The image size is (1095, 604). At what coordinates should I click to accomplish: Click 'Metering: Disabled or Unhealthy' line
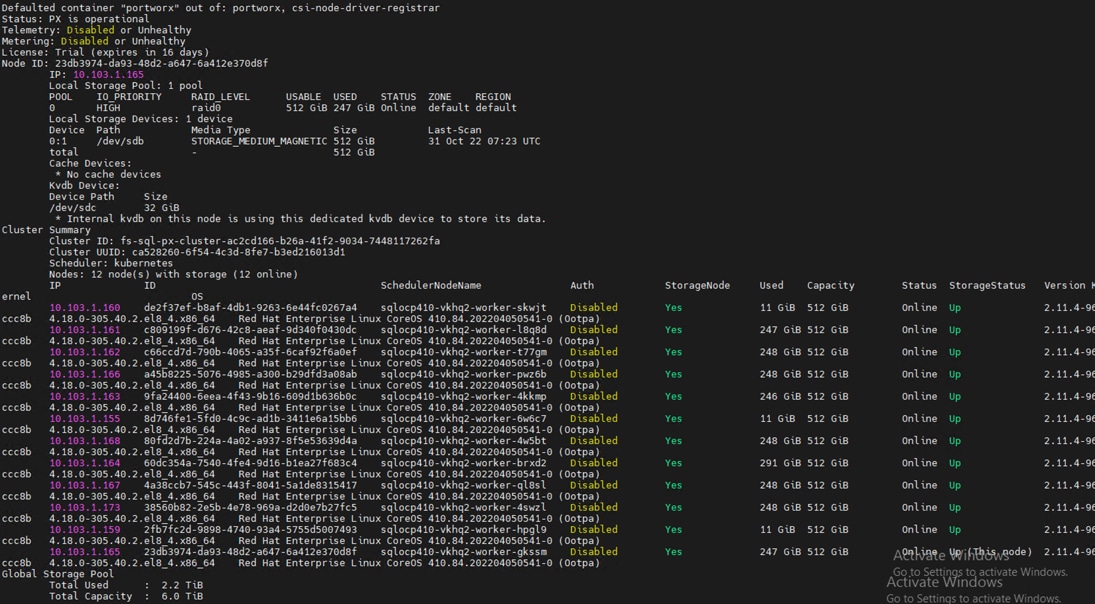[94, 41]
